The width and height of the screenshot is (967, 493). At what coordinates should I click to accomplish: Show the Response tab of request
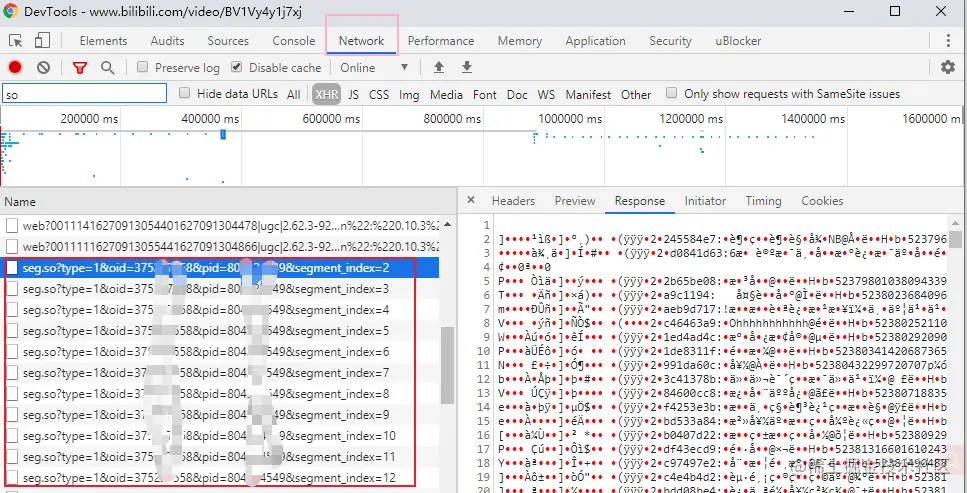click(x=640, y=201)
